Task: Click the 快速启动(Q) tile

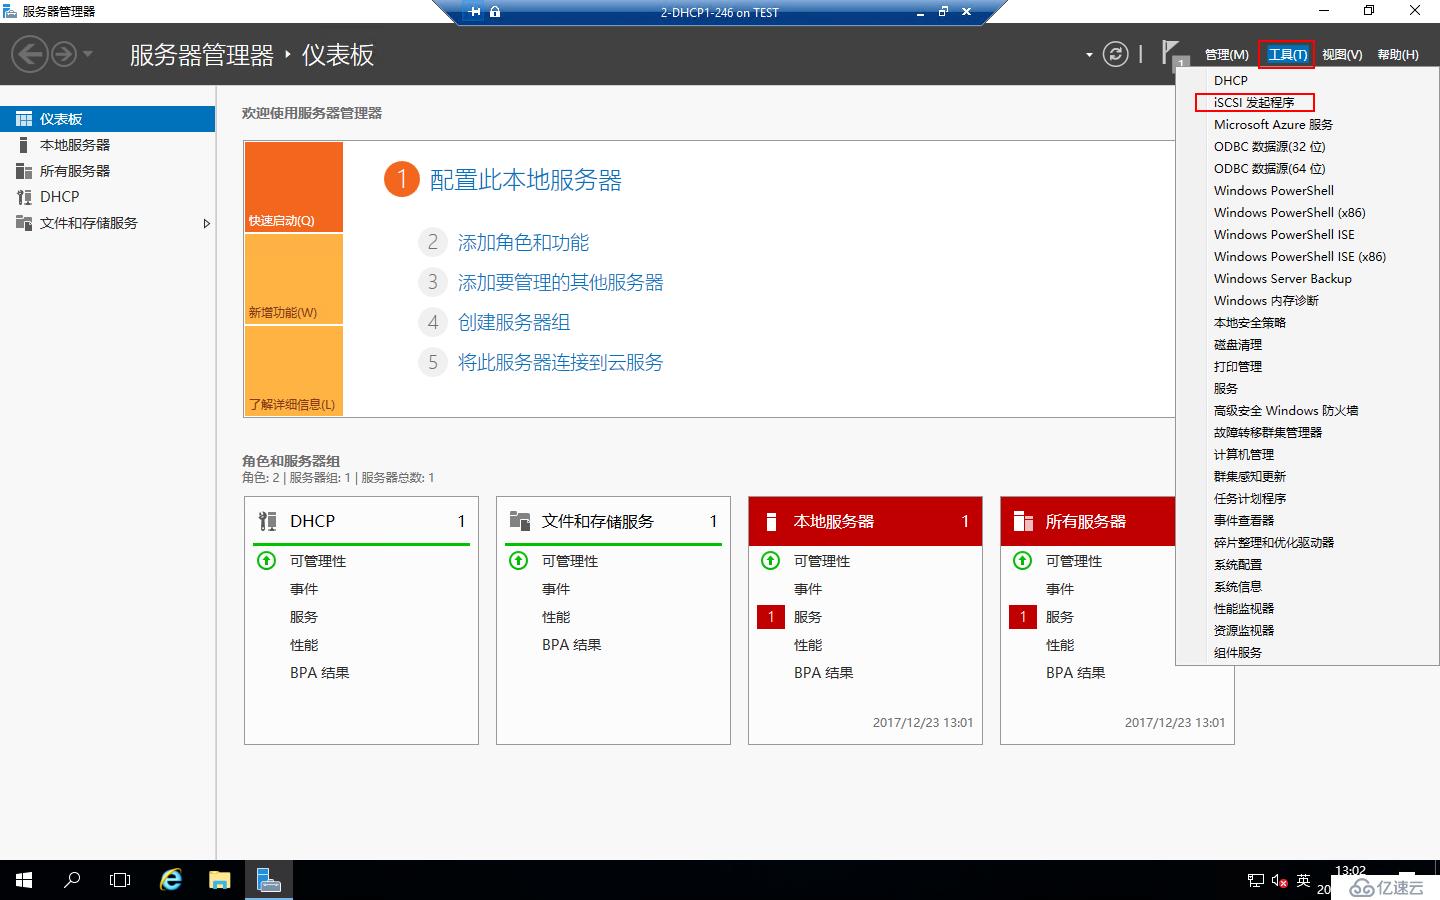Action: (x=294, y=187)
